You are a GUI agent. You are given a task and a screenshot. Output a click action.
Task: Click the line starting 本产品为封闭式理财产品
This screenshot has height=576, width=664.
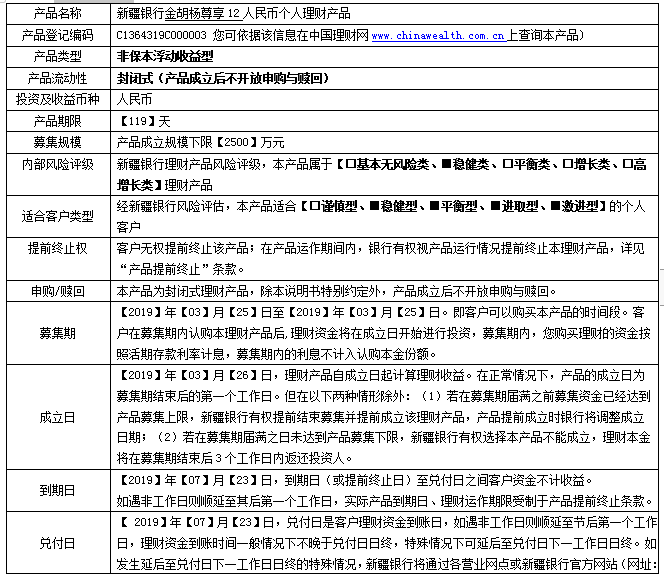point(337,291)
